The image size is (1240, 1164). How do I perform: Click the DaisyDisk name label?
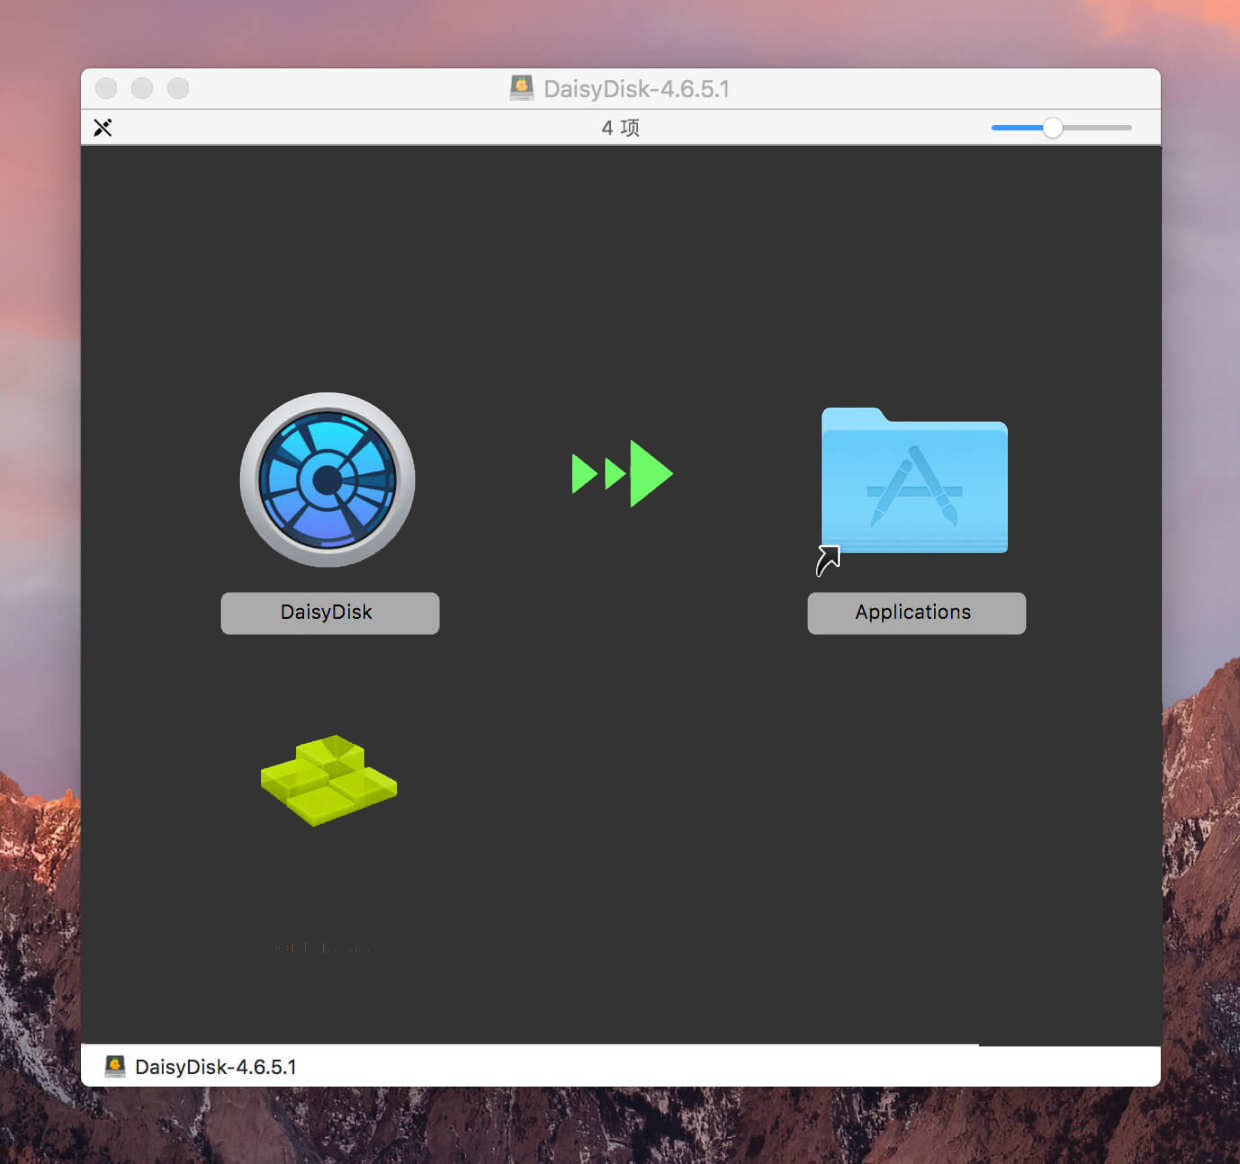[x=329, y=613]
